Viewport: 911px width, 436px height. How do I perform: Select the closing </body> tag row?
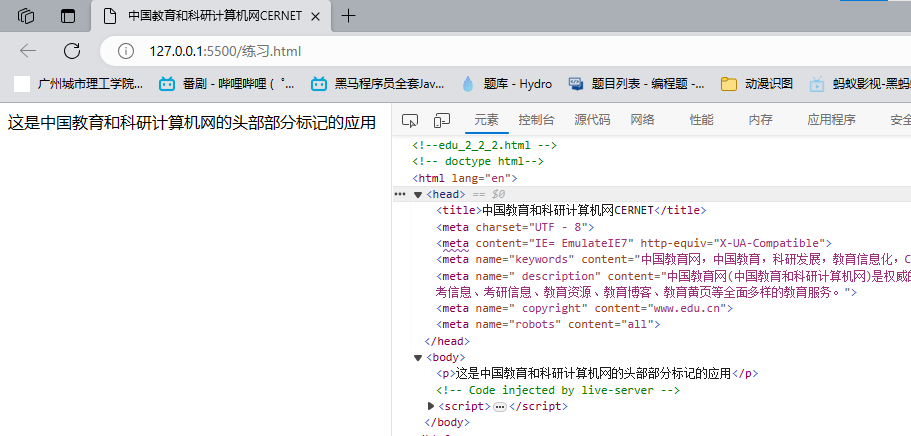[447, 423]
